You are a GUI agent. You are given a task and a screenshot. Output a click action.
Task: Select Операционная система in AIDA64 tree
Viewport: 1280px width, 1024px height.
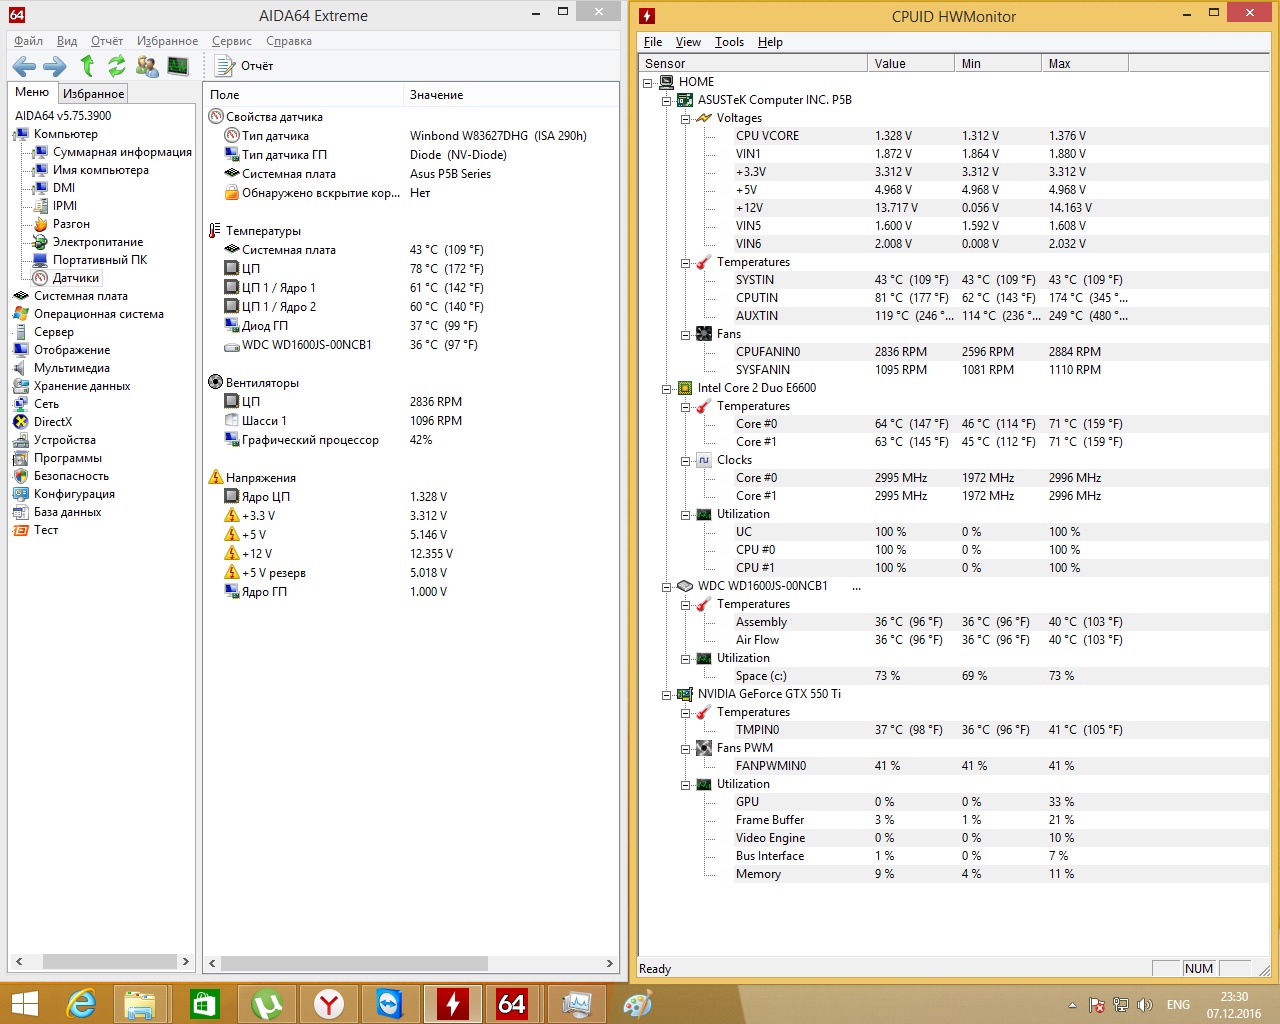(x=98, y=314)
